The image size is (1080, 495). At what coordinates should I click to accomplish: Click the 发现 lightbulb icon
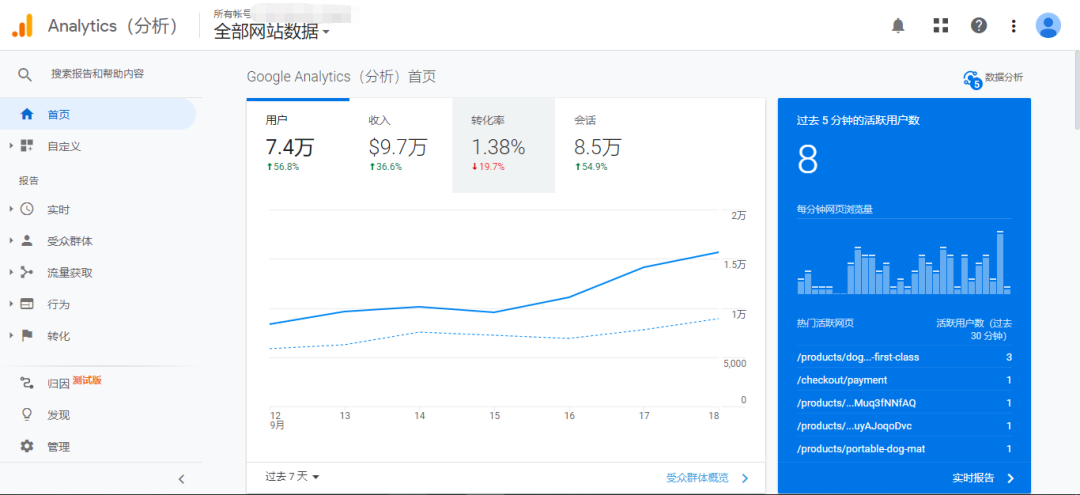27,414
